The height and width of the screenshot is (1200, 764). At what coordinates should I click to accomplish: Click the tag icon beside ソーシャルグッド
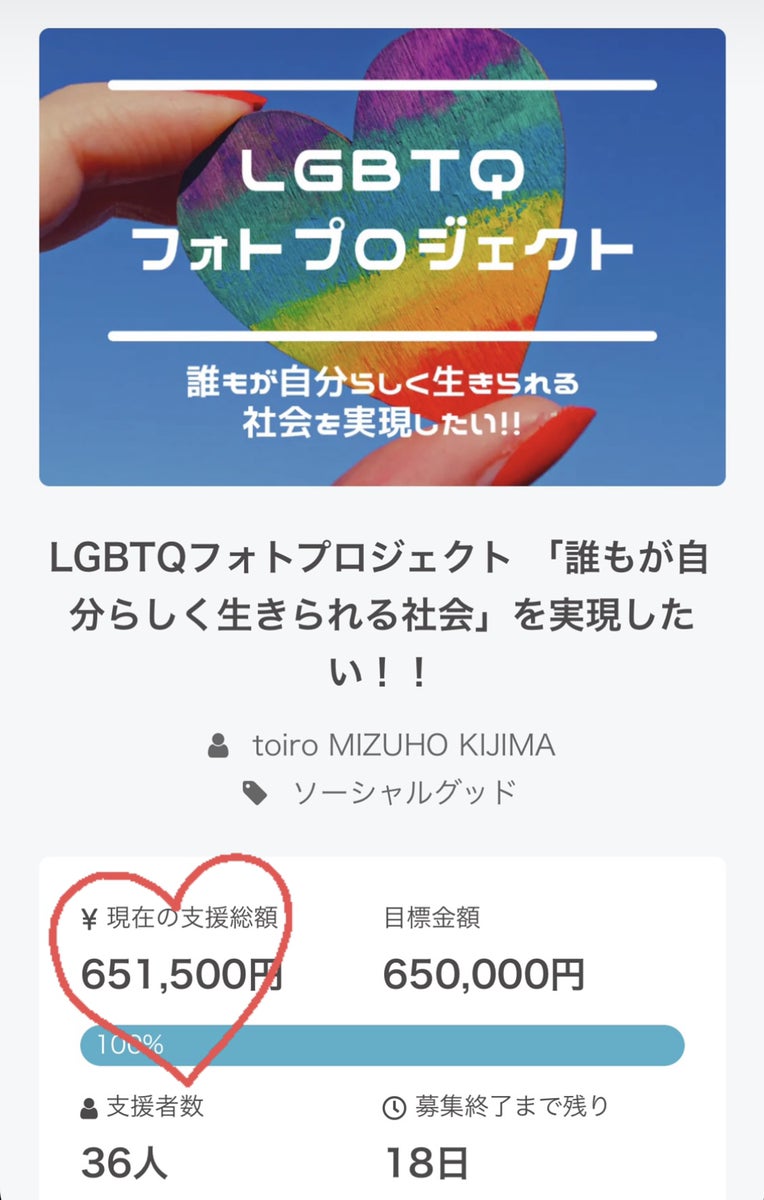pos(256,793)
